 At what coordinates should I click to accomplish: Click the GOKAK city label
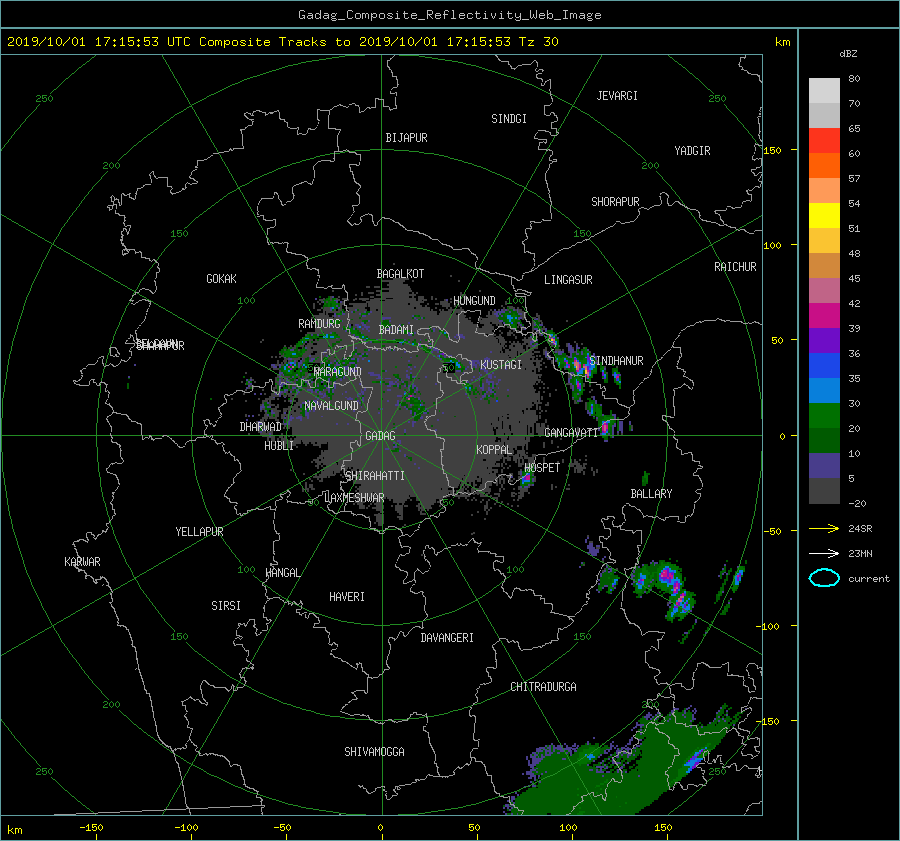(x=222, y=279)
